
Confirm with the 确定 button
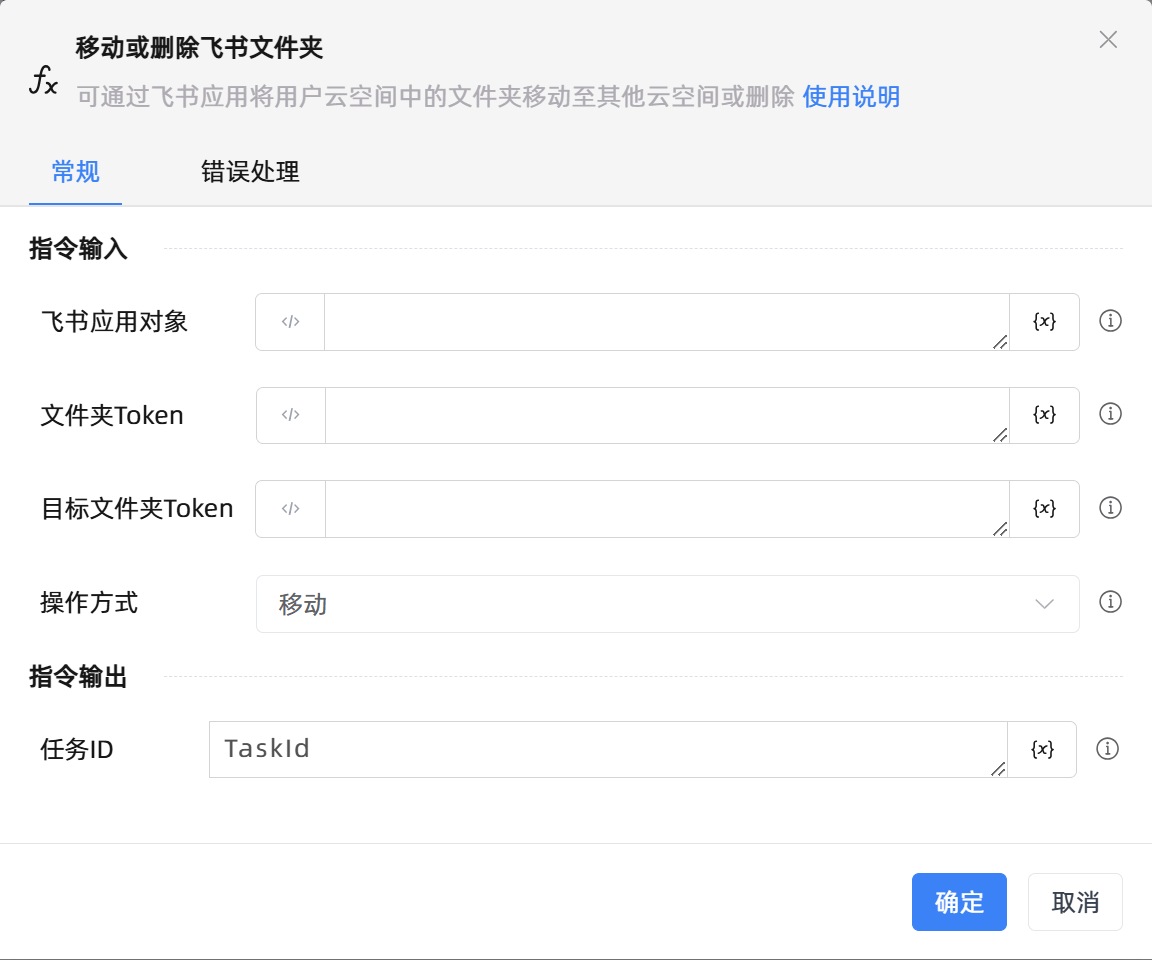(959, 902)
